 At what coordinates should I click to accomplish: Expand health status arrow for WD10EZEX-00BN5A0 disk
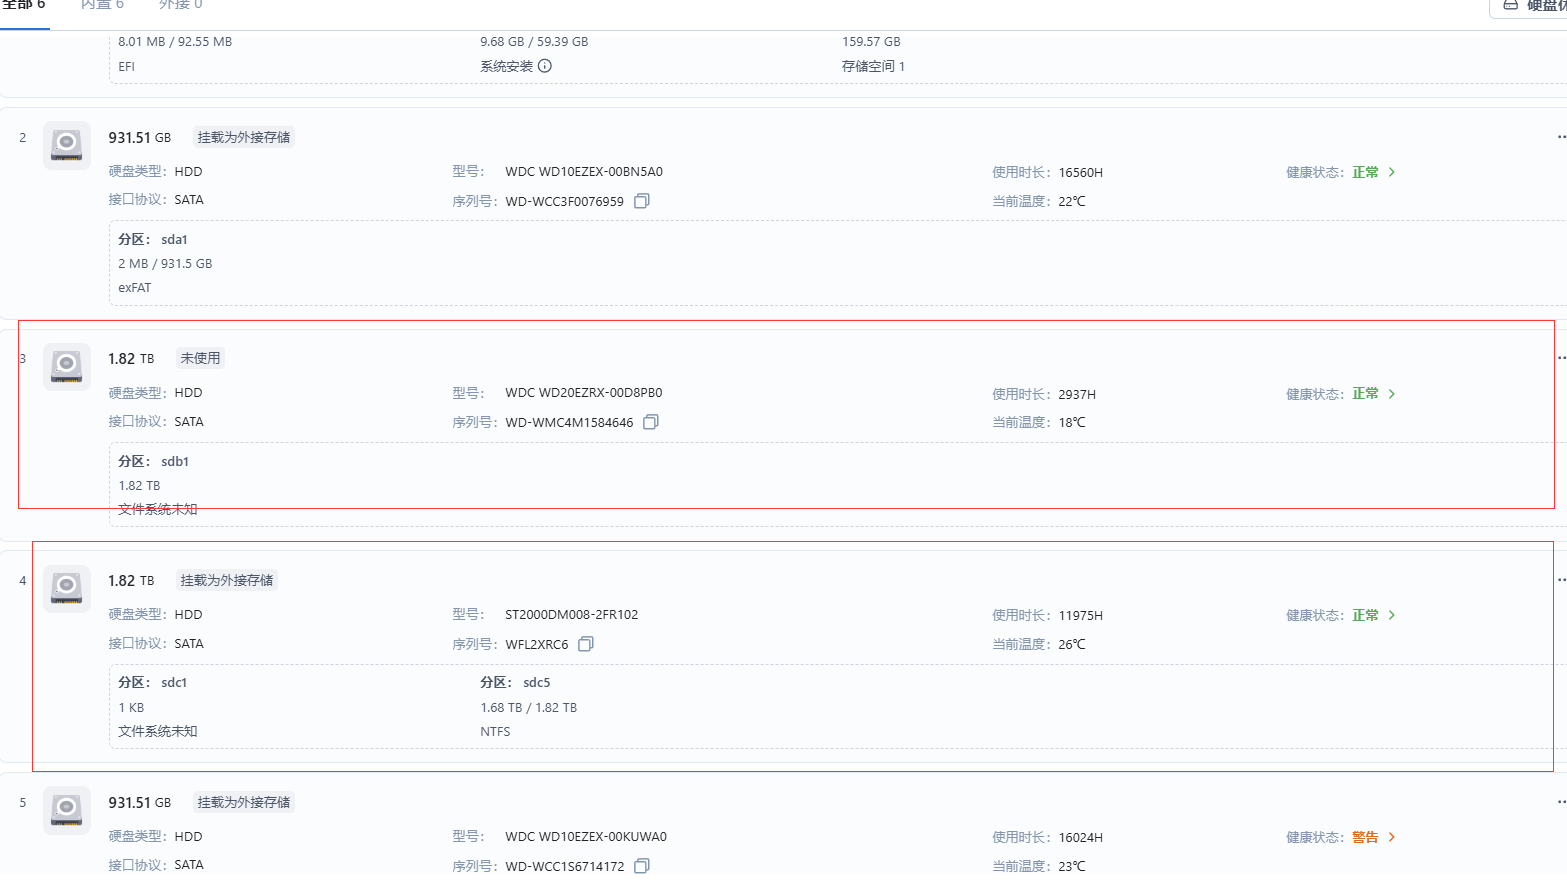[1392, 172]
